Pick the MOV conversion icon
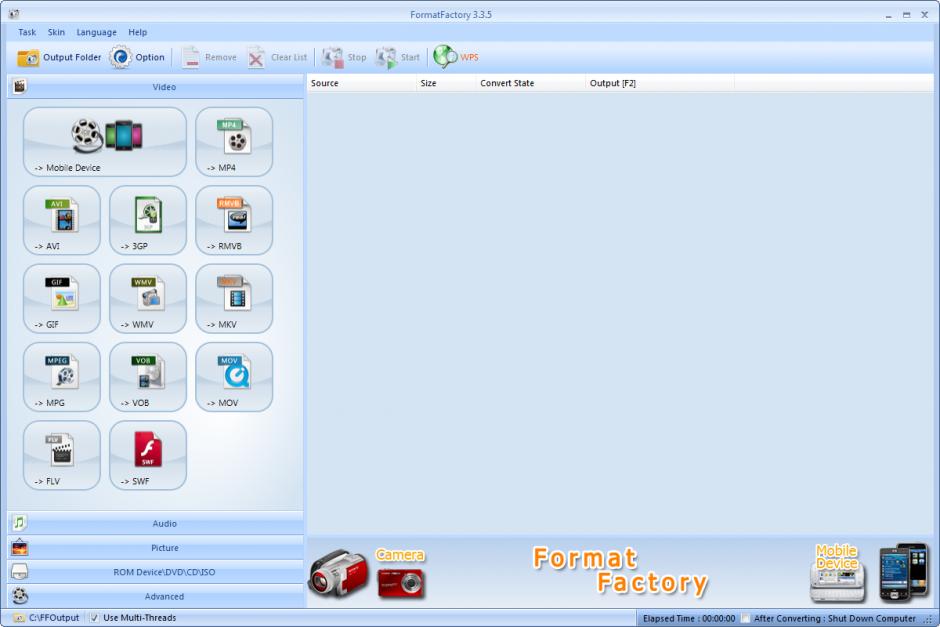Image resolution: width=940 pixels, height=627 pixels. pyautogui.click(x=234, y=377)
